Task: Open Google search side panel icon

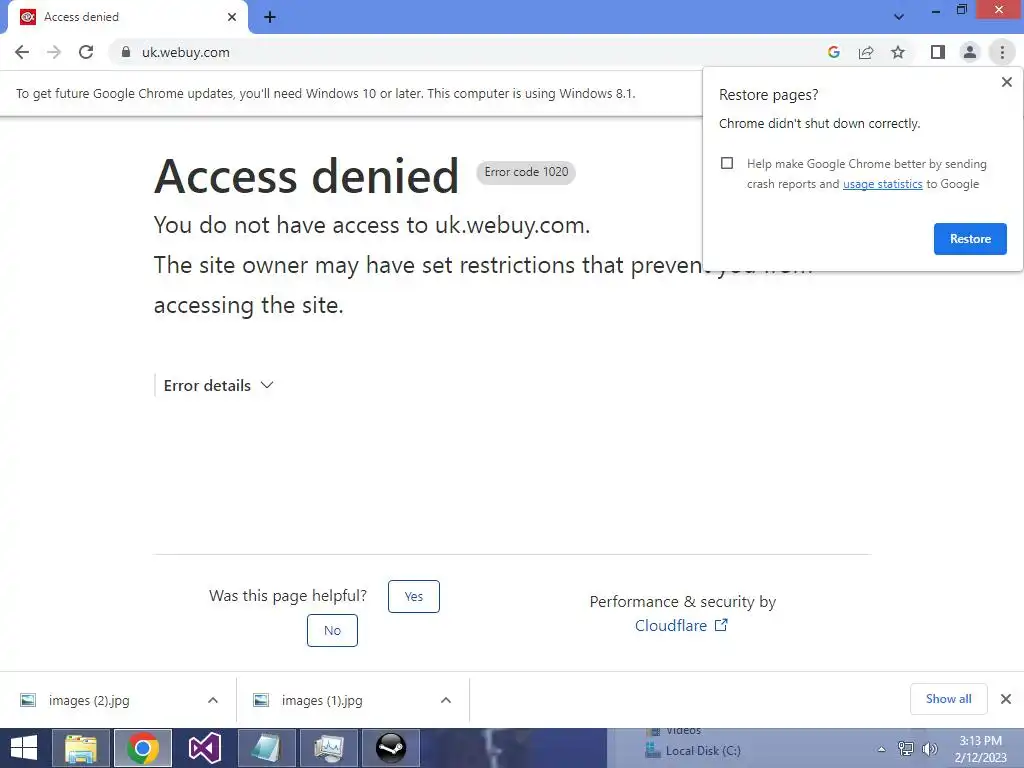Action: (x=833, y=52)
